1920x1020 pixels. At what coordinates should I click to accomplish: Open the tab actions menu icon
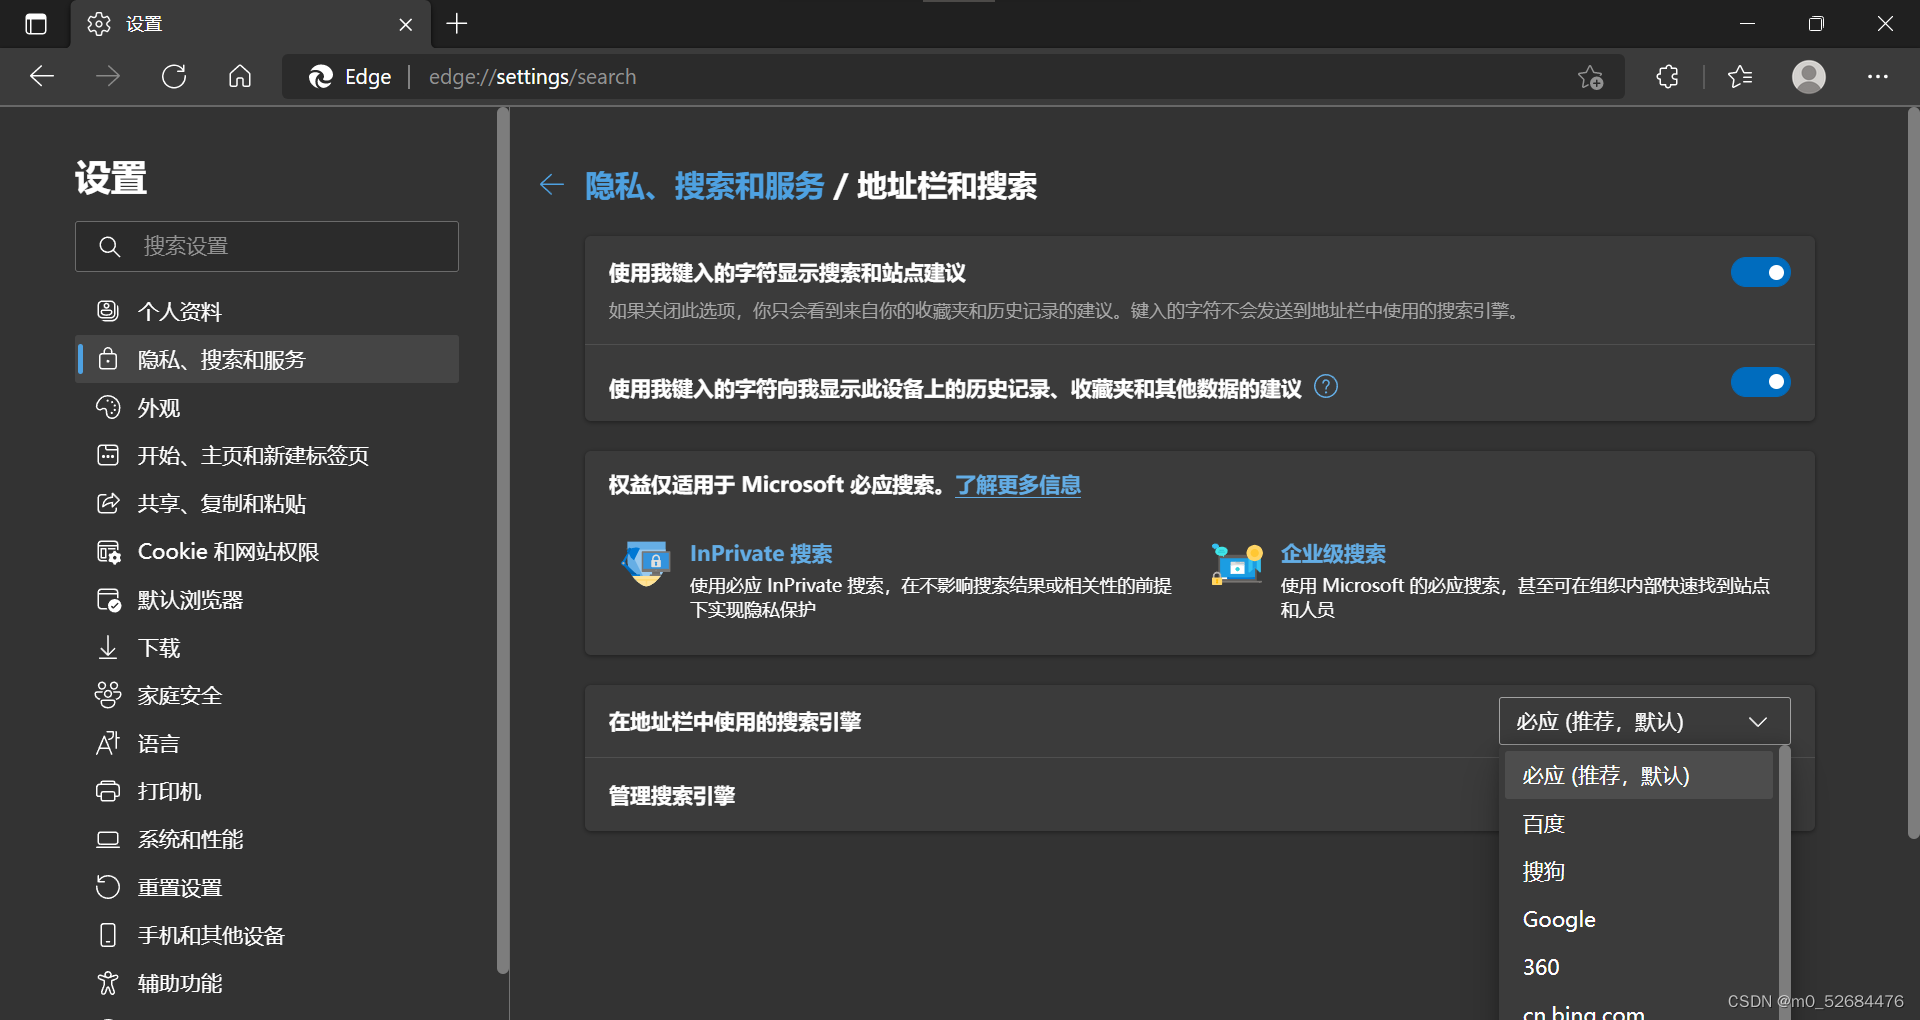click(x=36, y=24)
